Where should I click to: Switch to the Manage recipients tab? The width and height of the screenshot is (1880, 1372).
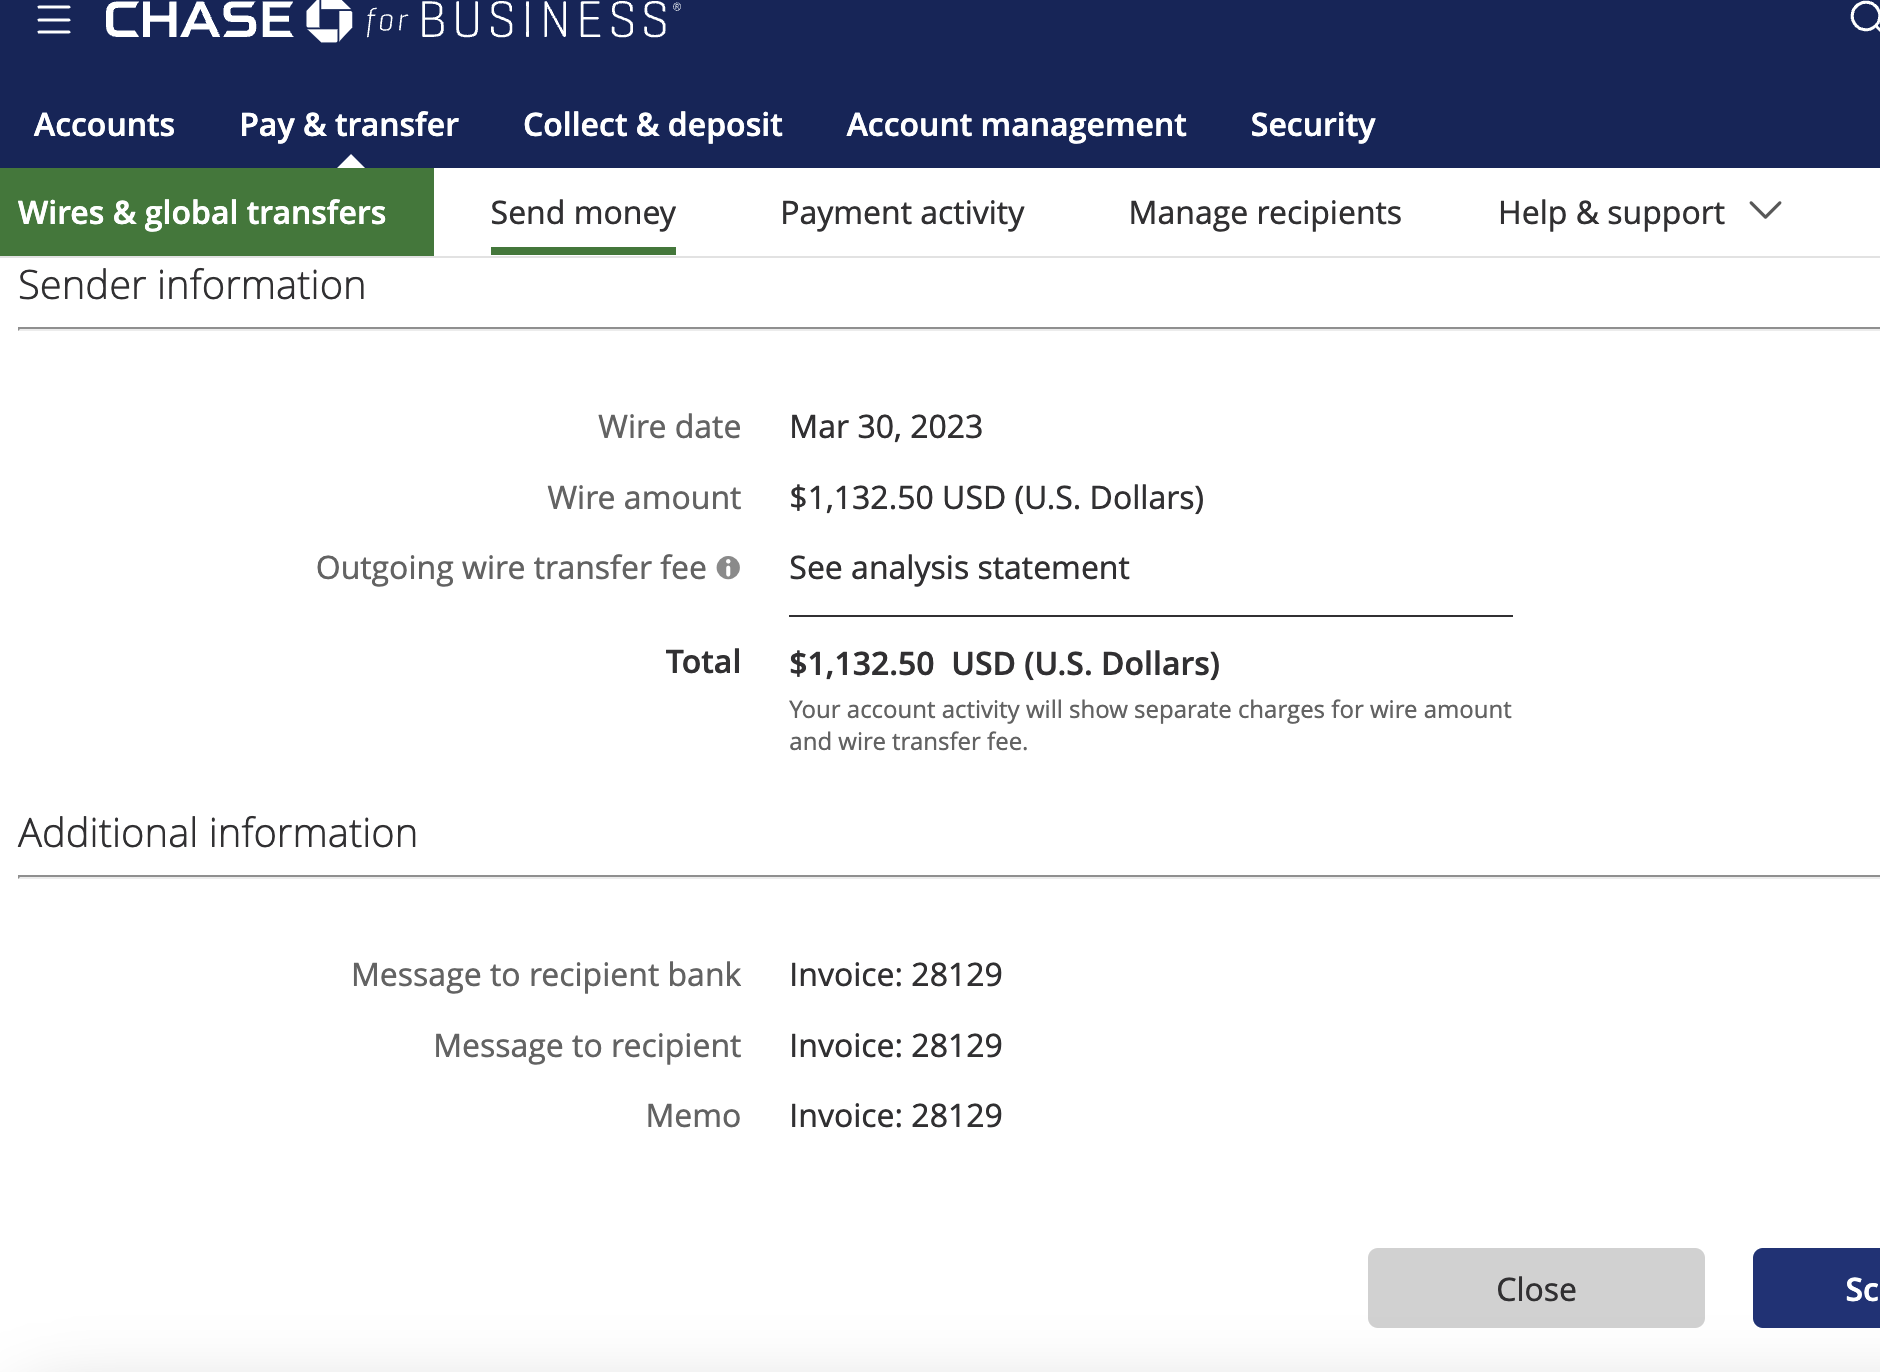point(1265,213)
